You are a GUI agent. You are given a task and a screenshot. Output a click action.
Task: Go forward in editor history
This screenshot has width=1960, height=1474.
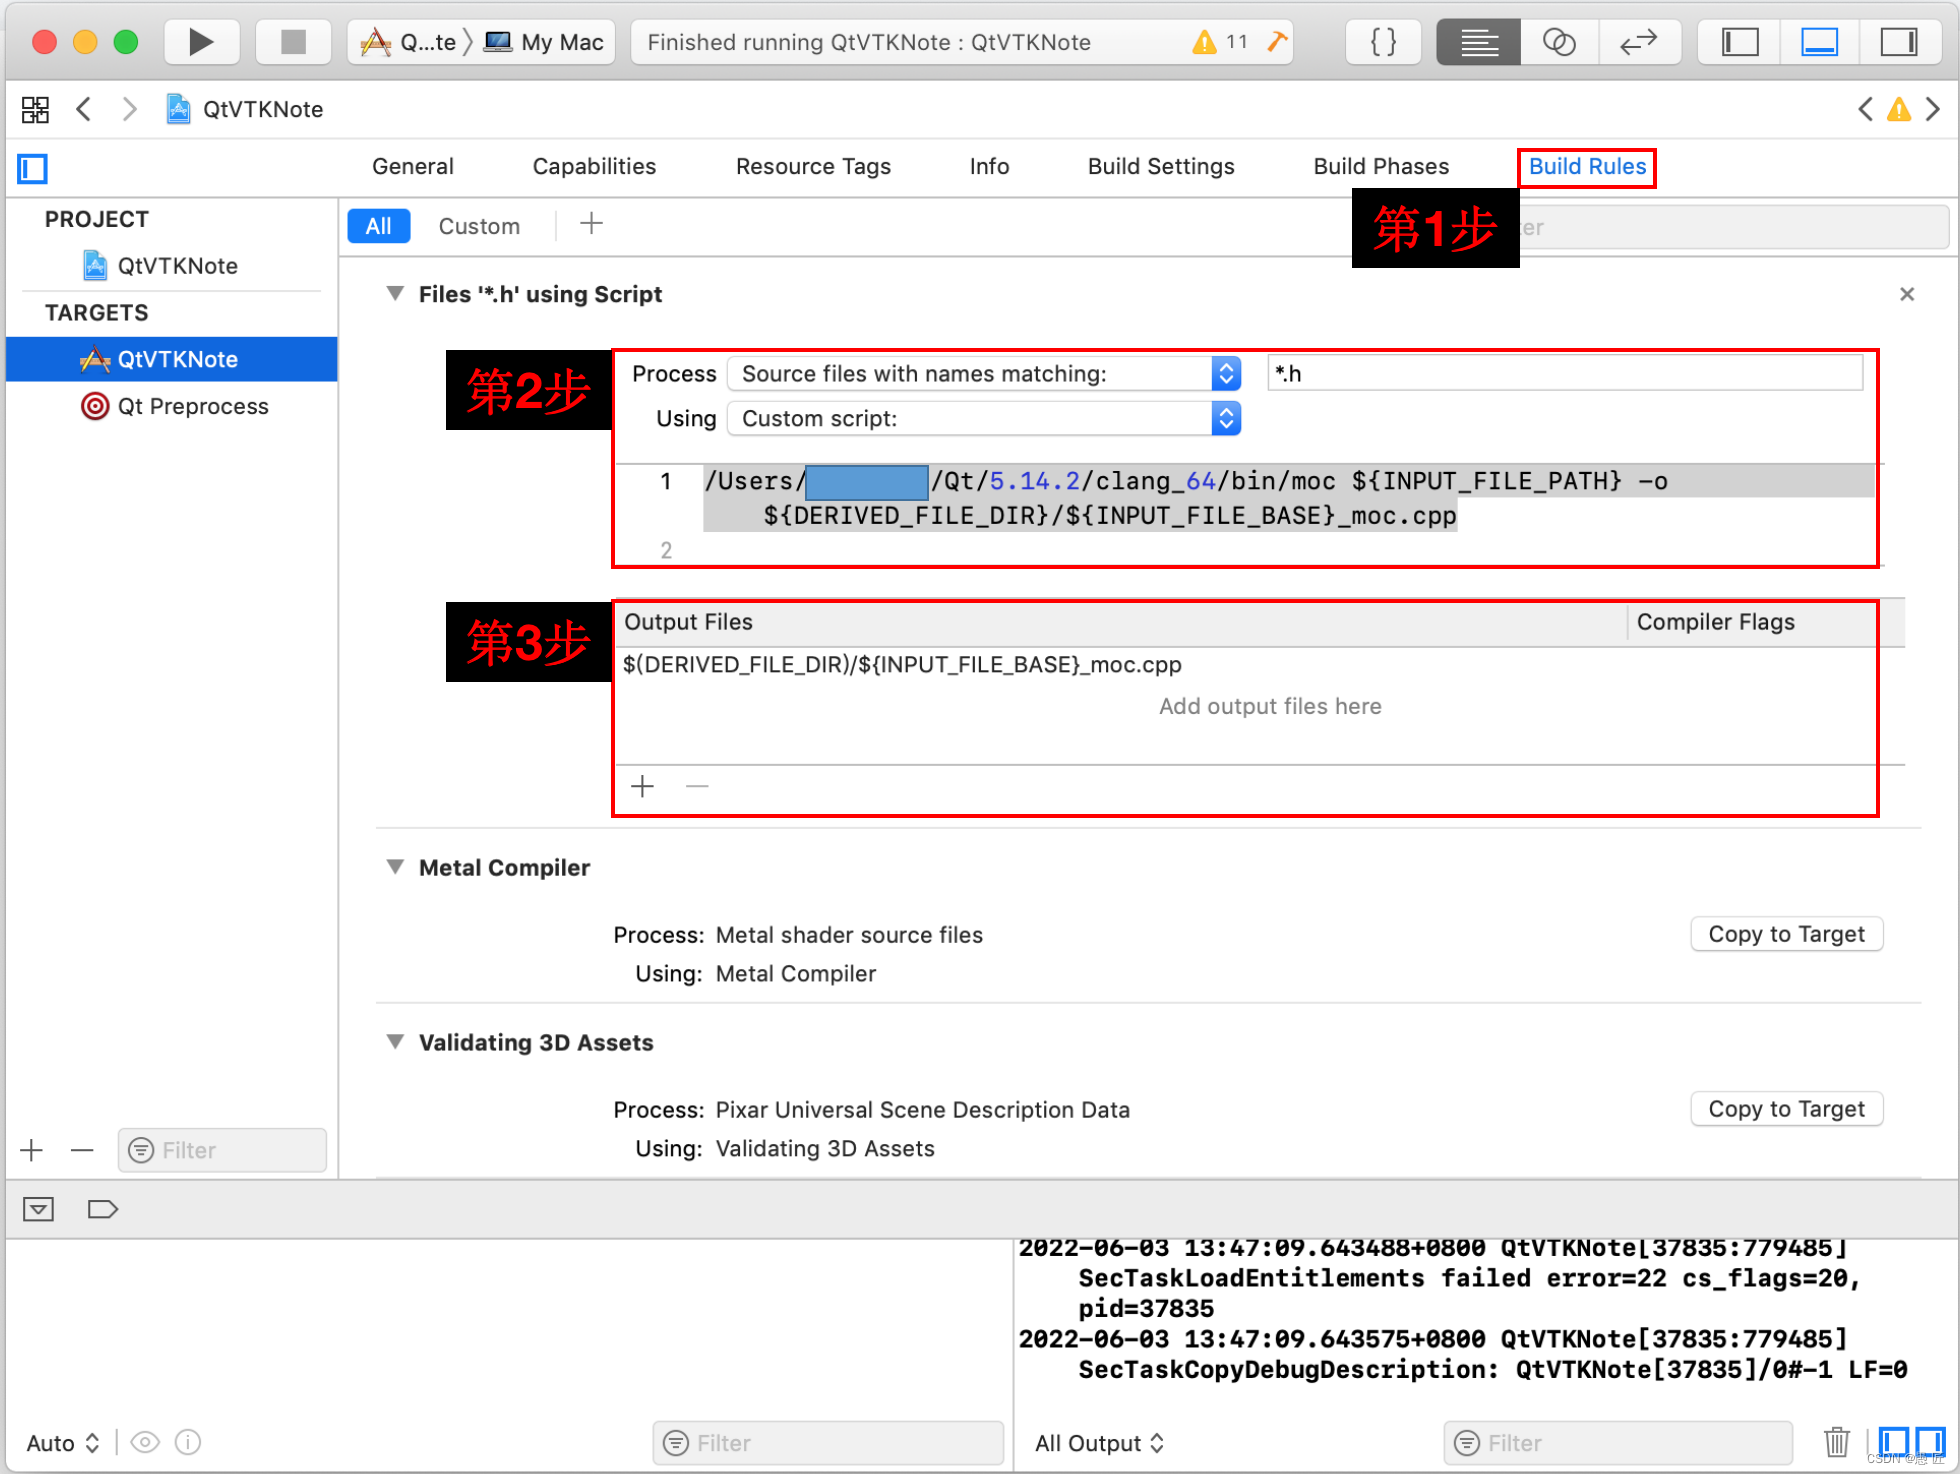[x=129, y=109]
